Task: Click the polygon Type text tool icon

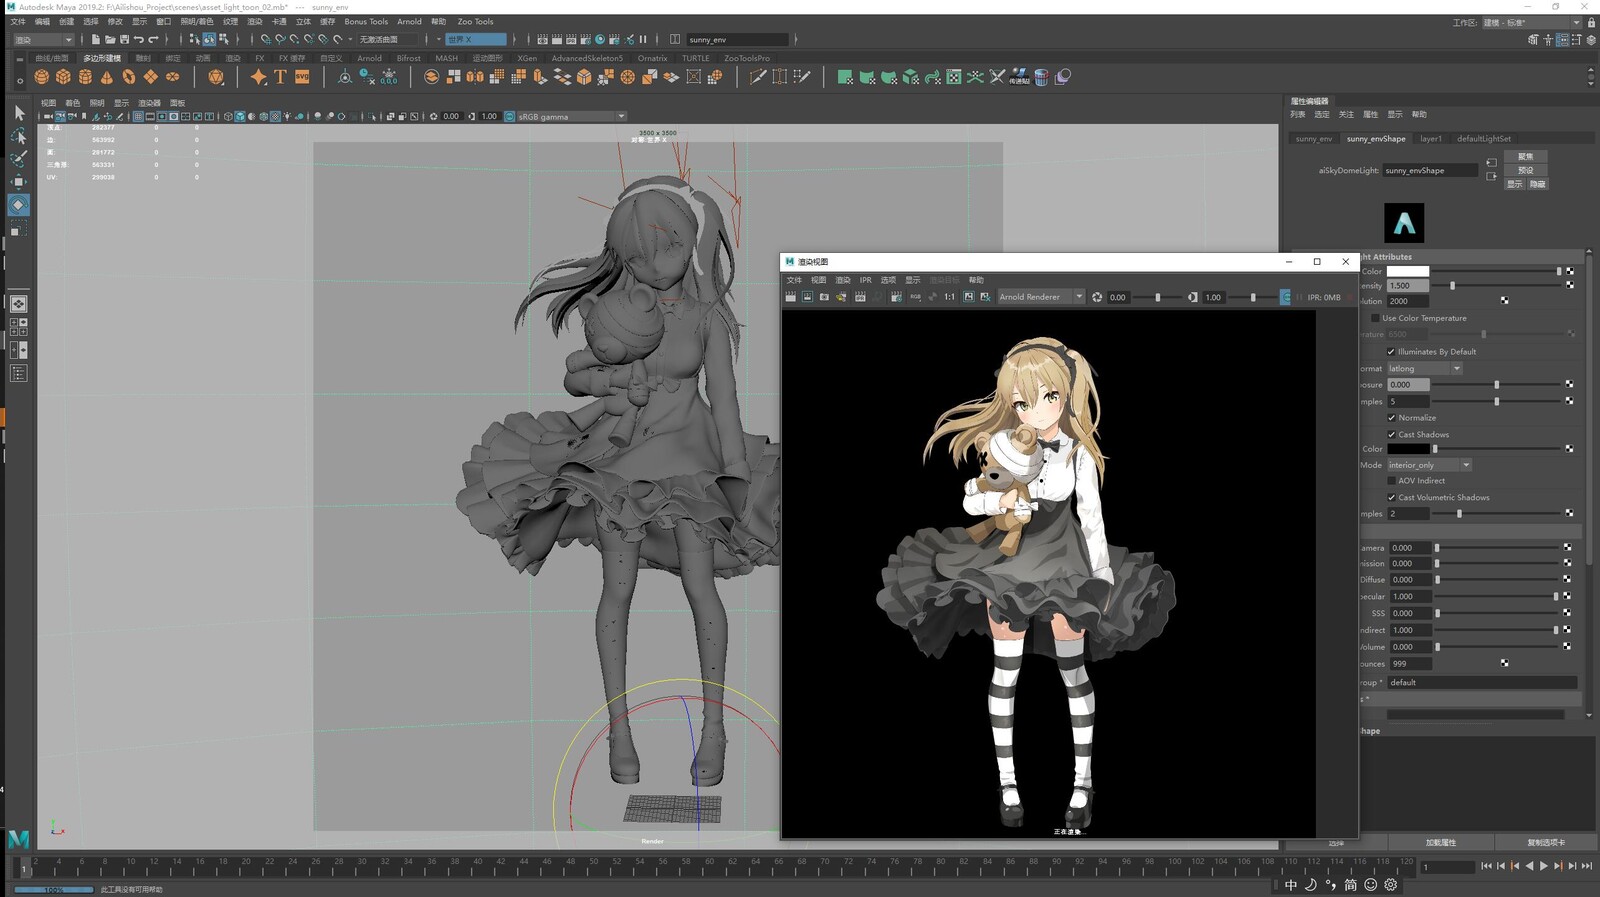Action: click(280, 77)
